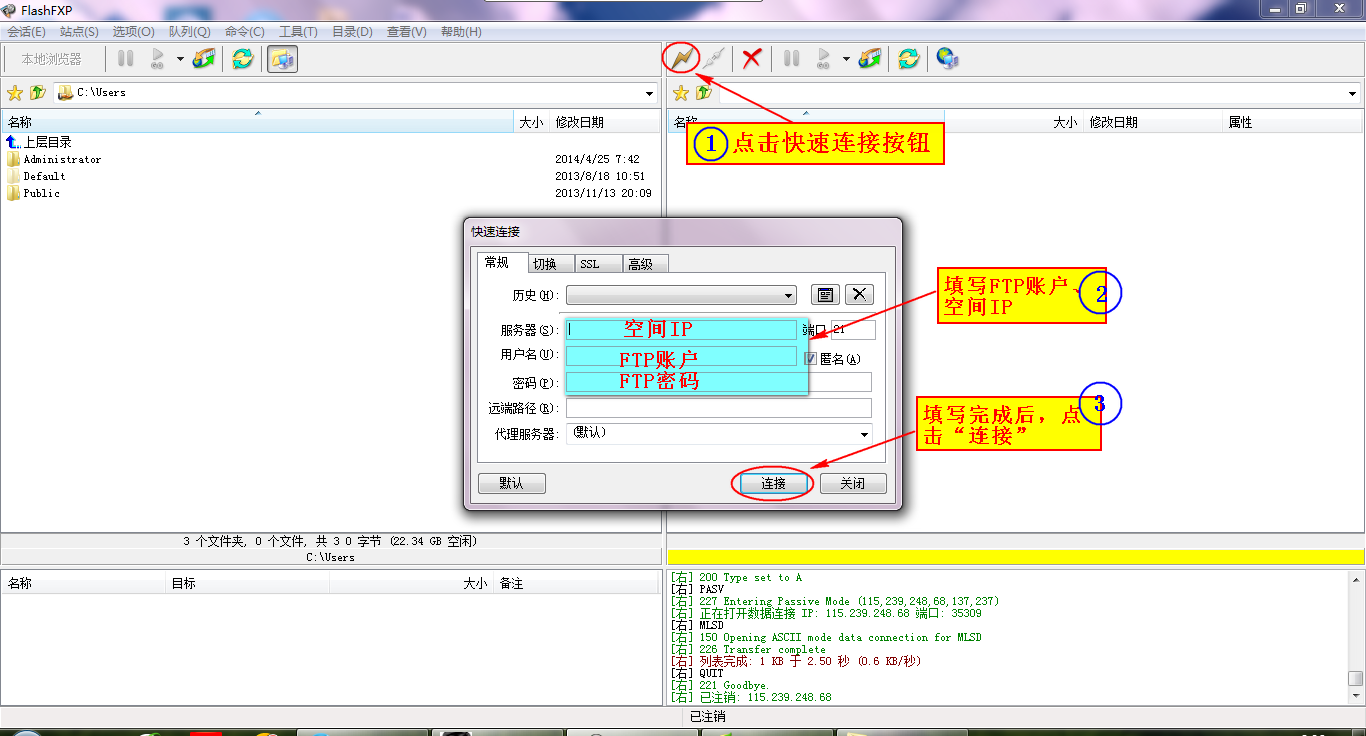Expand the right pane path dropdown
The width and height of the screenshot is (1366, 736).
click(x=1353, y=94)
